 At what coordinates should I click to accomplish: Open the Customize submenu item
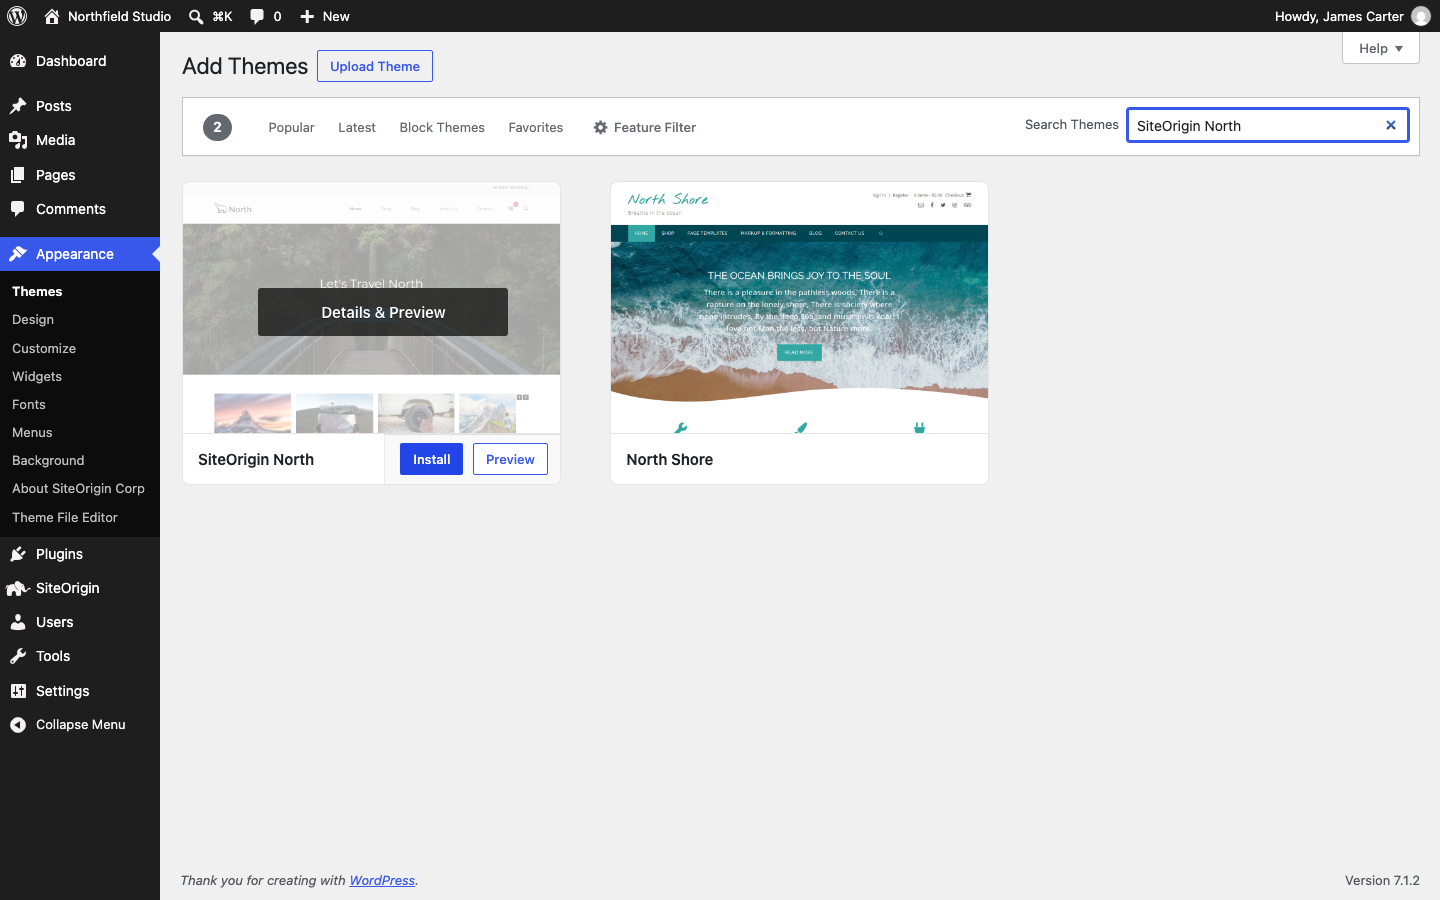click(44, 348)
